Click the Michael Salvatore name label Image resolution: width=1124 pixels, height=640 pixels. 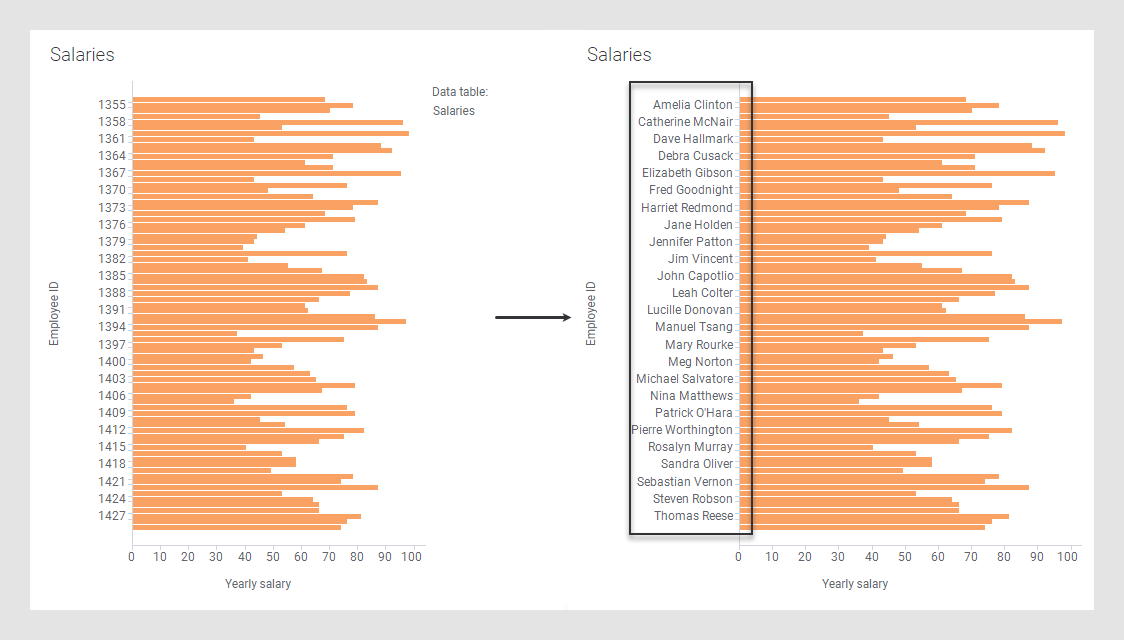[685, 379]
